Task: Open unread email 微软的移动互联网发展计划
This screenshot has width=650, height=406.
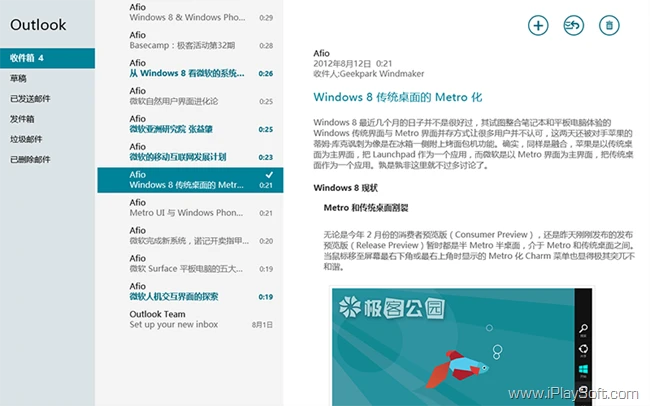Action: click(190, 152)
